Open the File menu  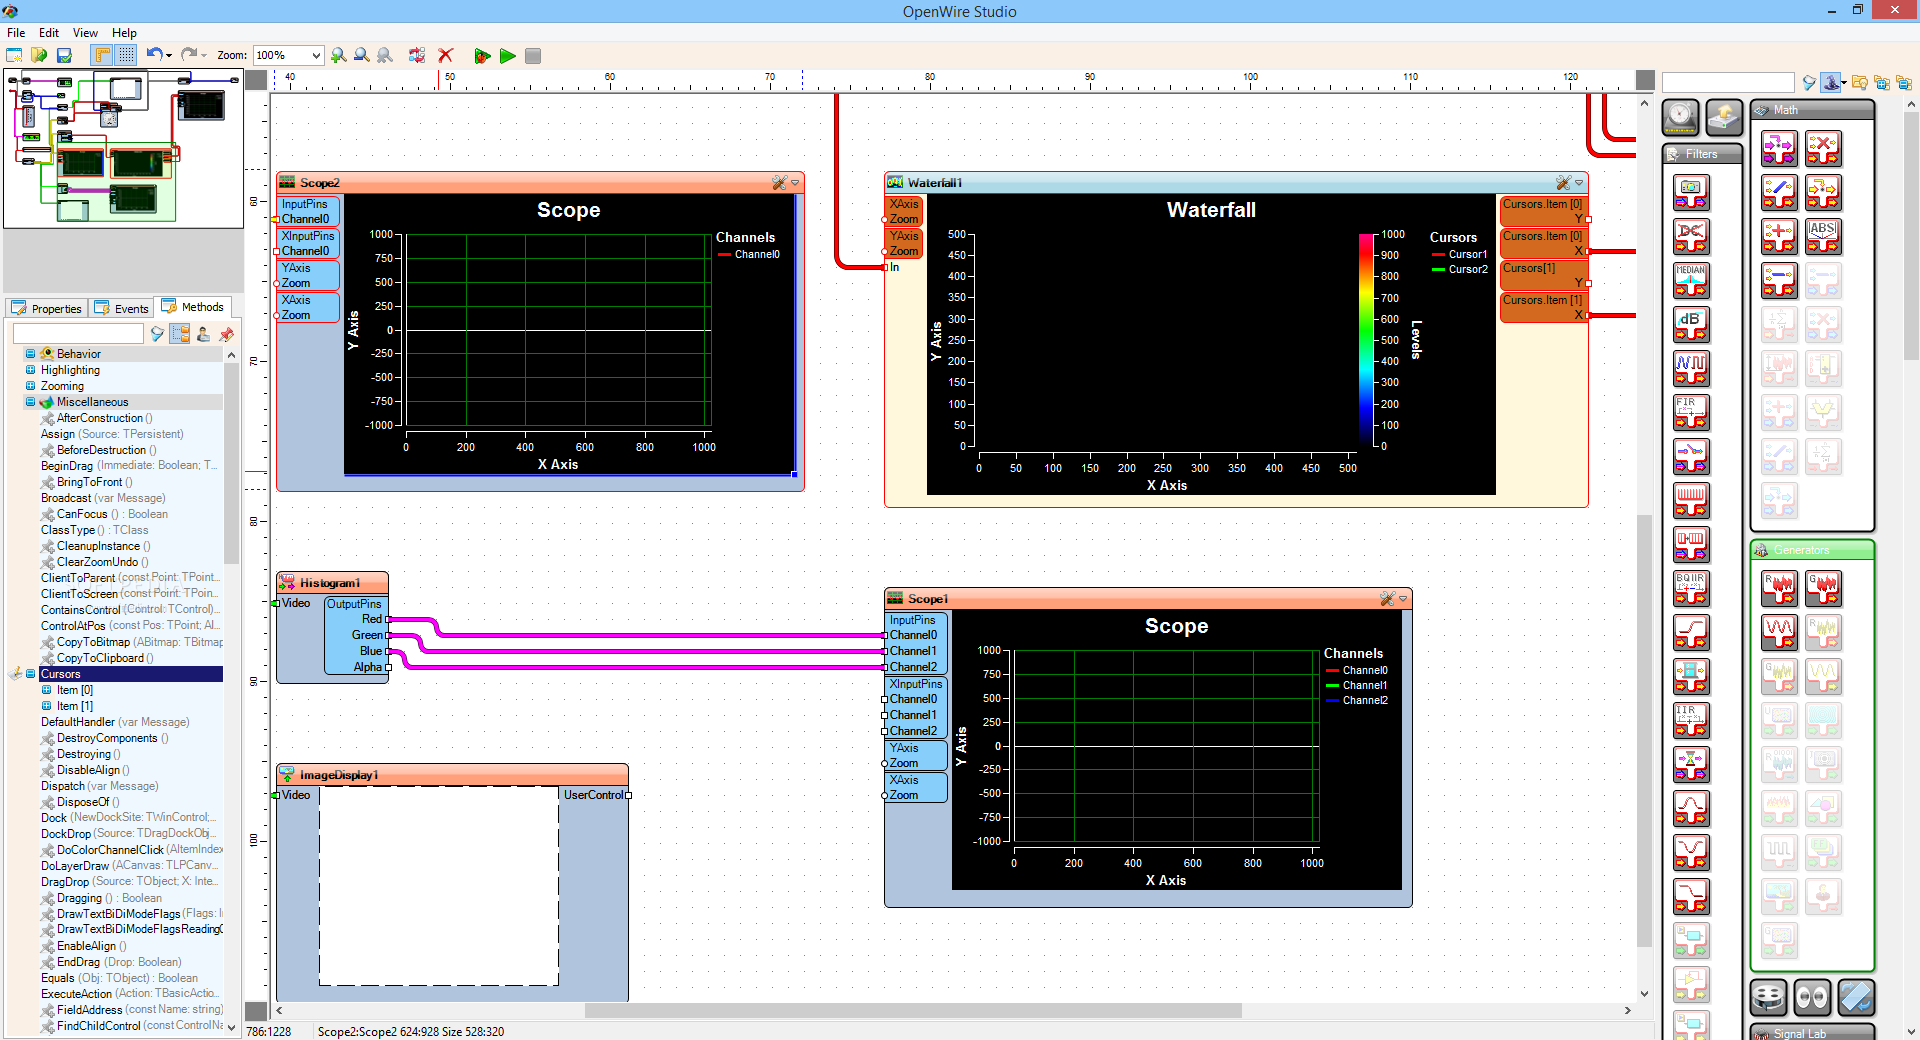pos(16,33)
